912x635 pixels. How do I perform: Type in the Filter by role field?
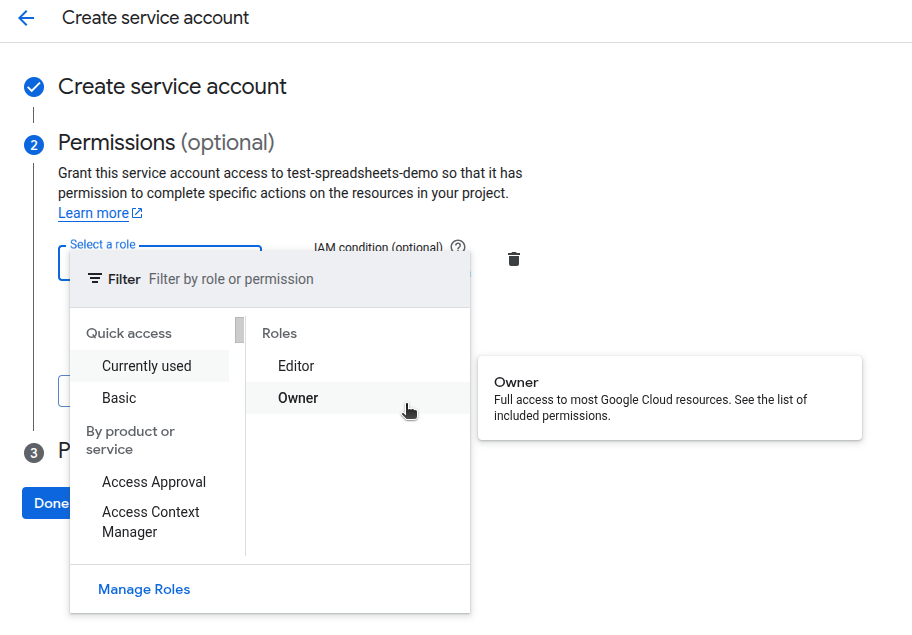tap(300, 279)
